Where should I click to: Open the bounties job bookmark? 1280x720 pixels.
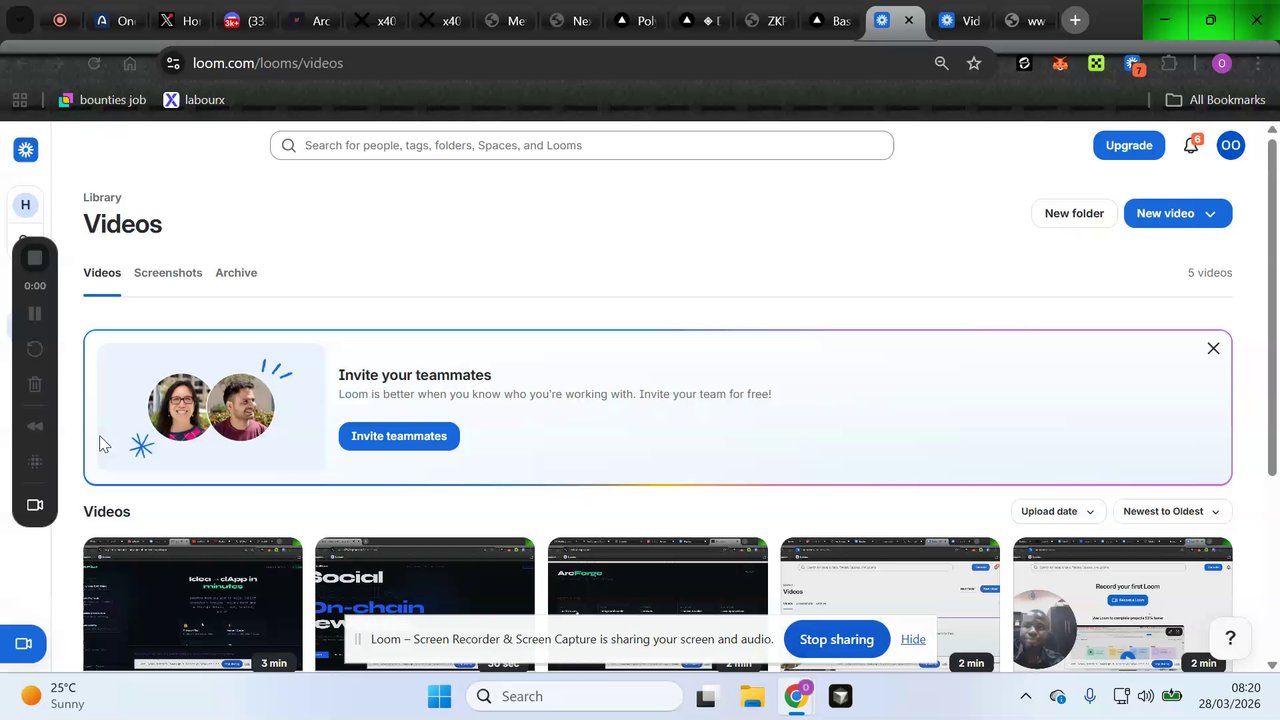pyautogui.click(x=102, y=100)
